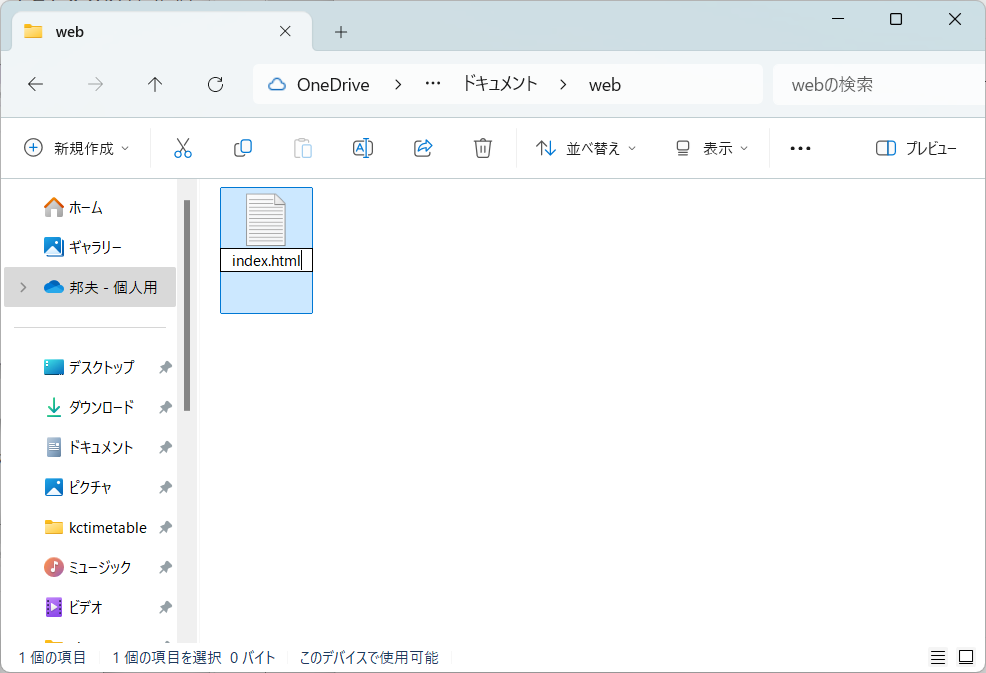The height and width of the screenshot is (673, 986).
Task: Refresh the folder view
Action: [x=215, y=84]
